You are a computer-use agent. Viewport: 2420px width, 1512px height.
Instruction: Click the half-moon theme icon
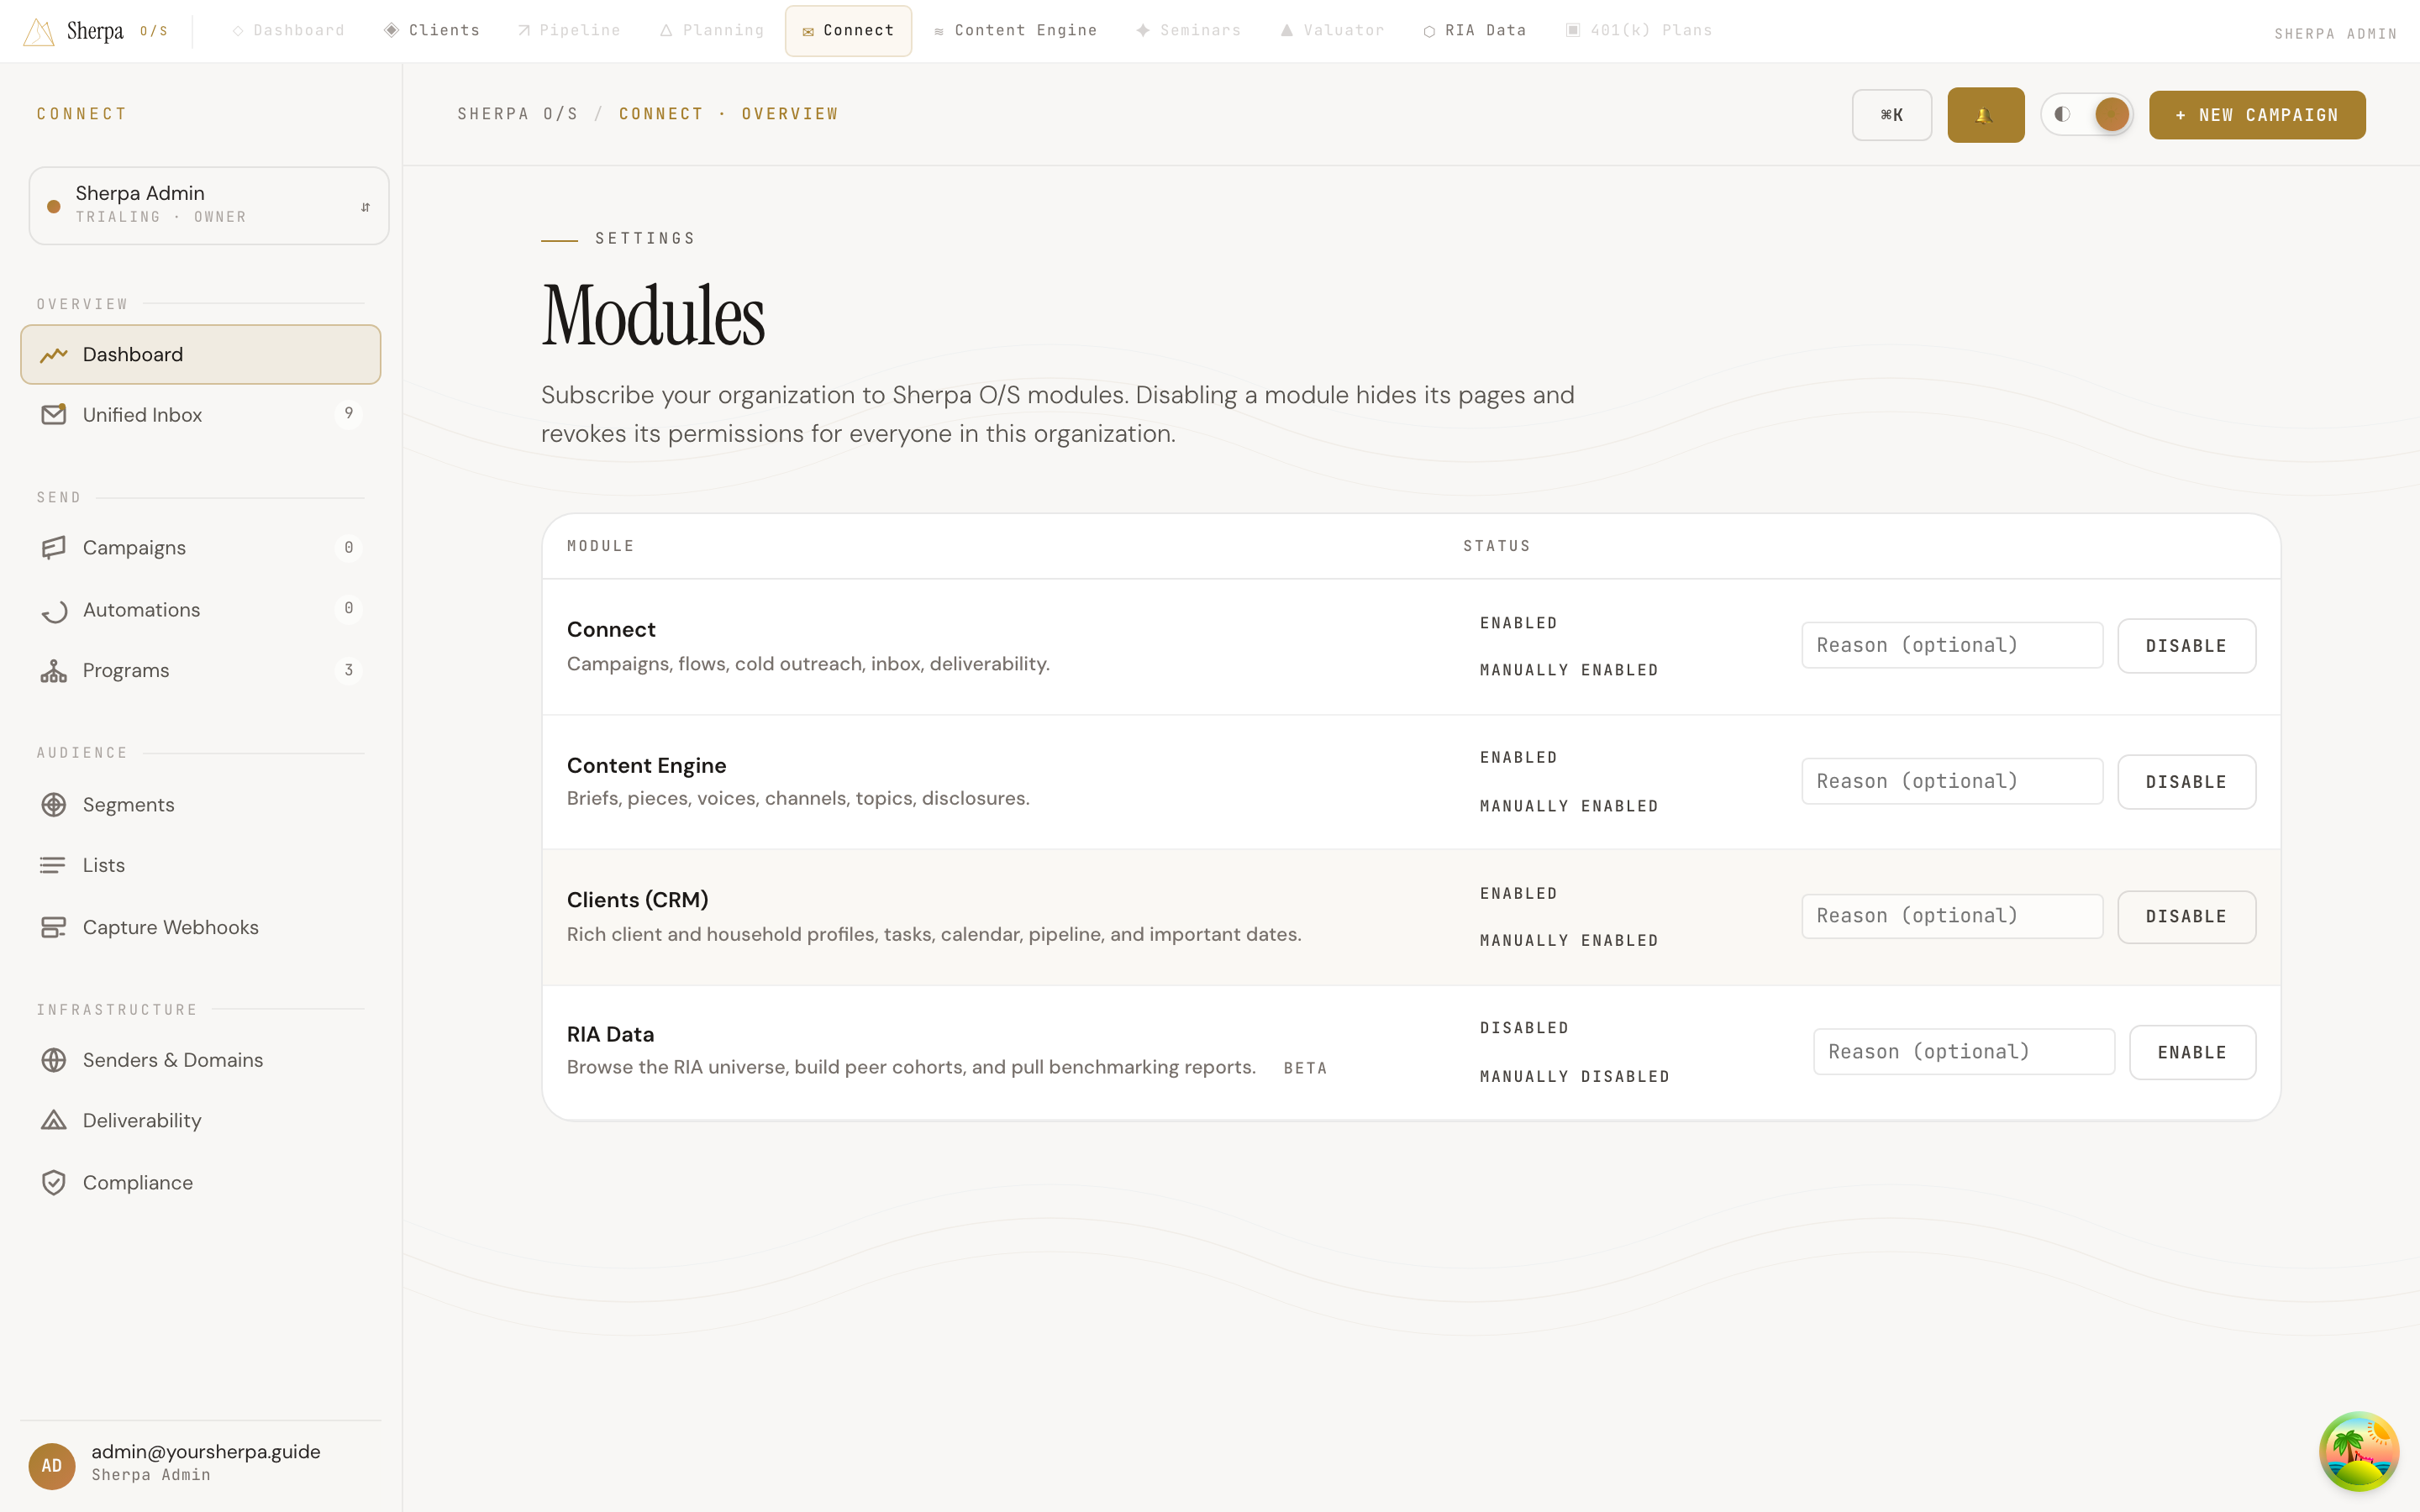pos(2062,114)
